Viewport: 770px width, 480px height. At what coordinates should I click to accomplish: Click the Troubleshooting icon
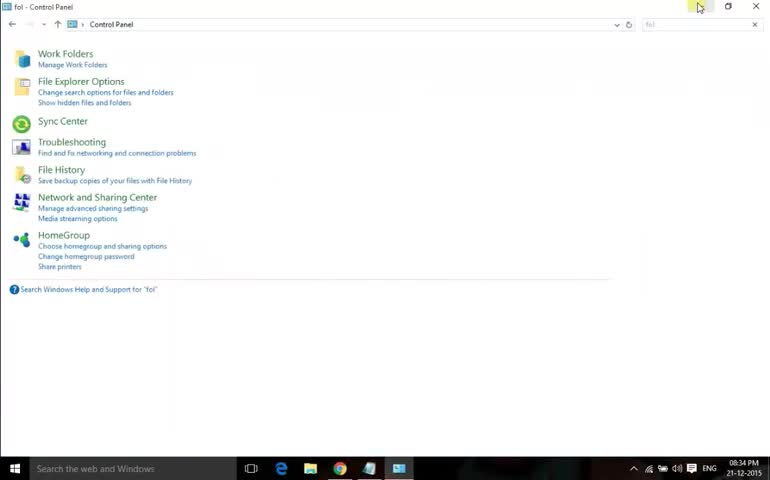(22, 147)
